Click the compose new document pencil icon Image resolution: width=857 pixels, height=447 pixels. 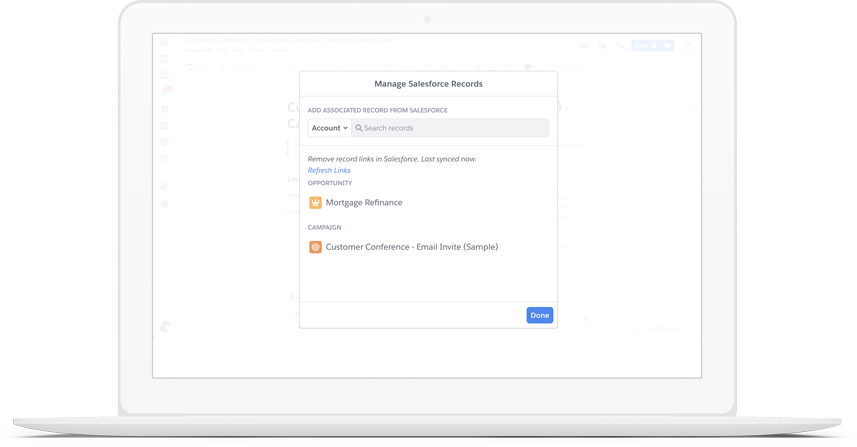tap(688, 46)
